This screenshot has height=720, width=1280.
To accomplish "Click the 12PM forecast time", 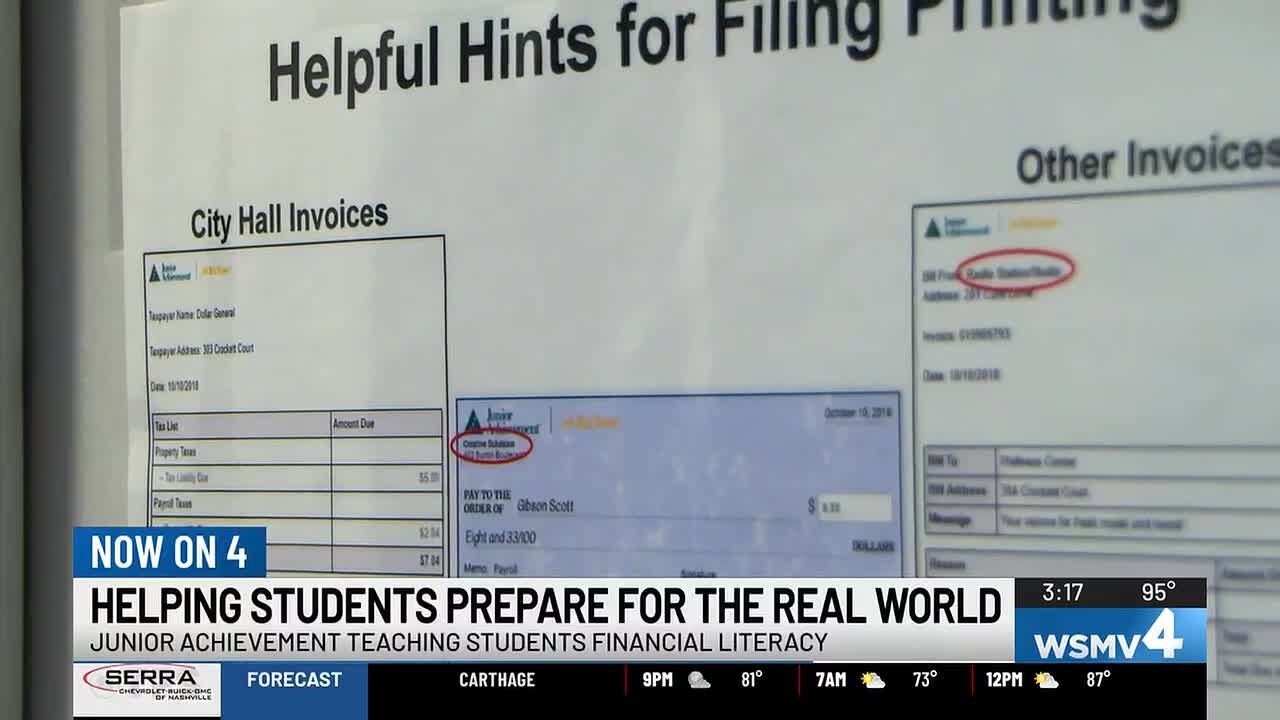I will point(1004,680).
